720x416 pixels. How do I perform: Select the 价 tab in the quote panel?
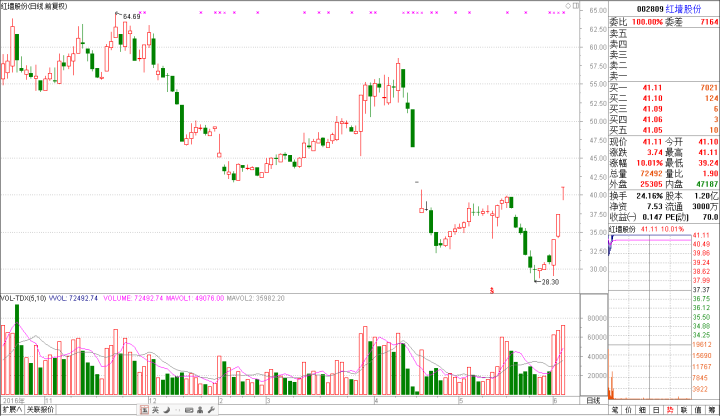point(629,410)
